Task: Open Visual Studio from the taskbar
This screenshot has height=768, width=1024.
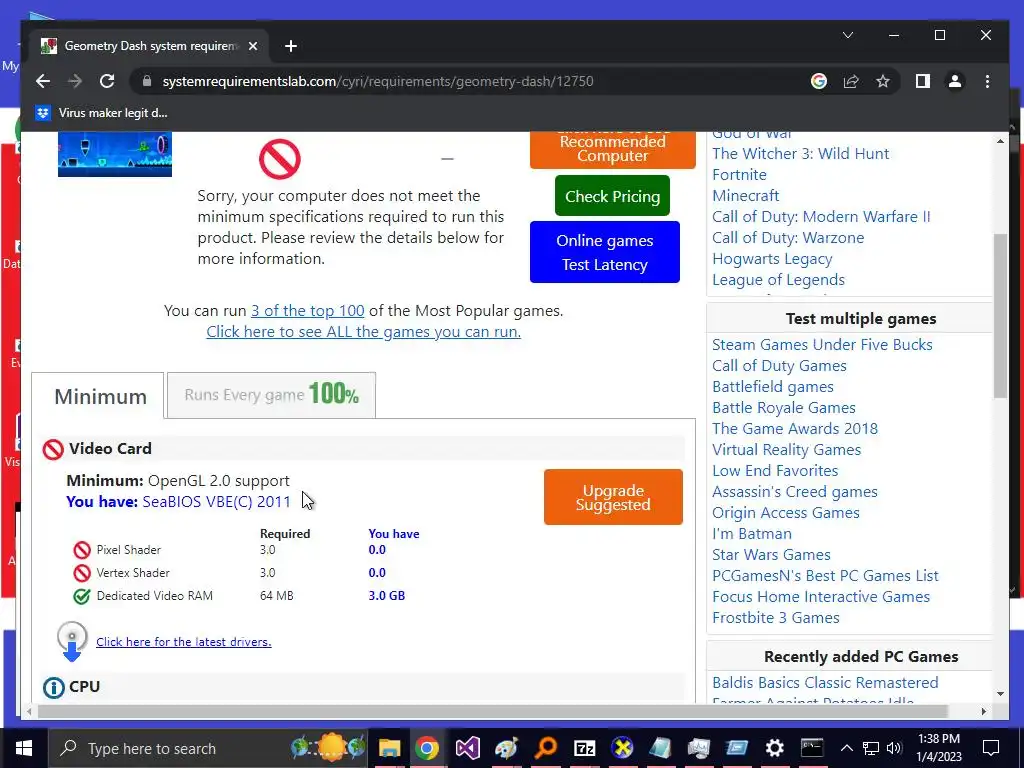Action: pos(468,748)
